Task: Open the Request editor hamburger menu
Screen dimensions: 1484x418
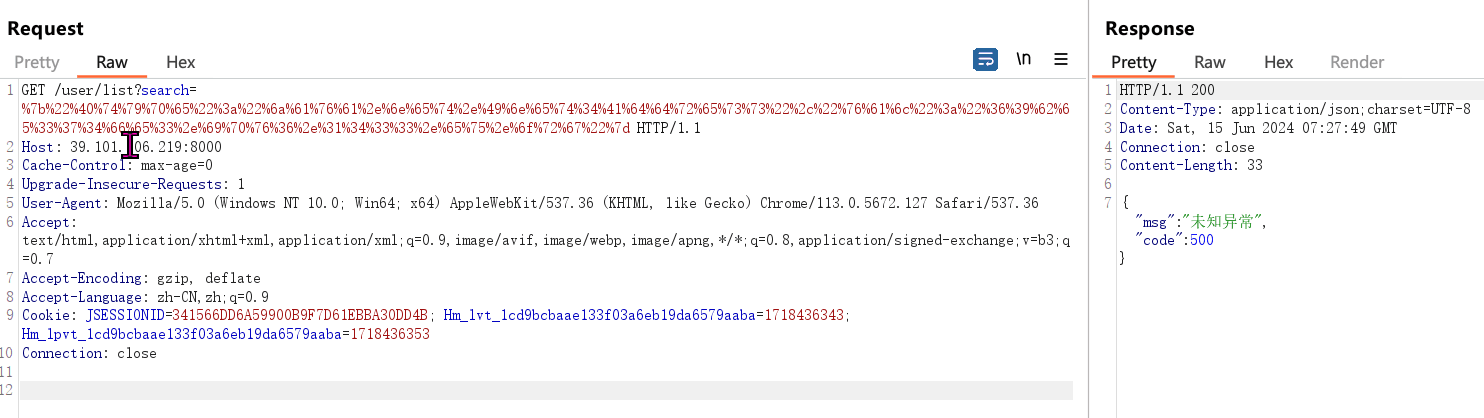Action: coord(1061,59)
